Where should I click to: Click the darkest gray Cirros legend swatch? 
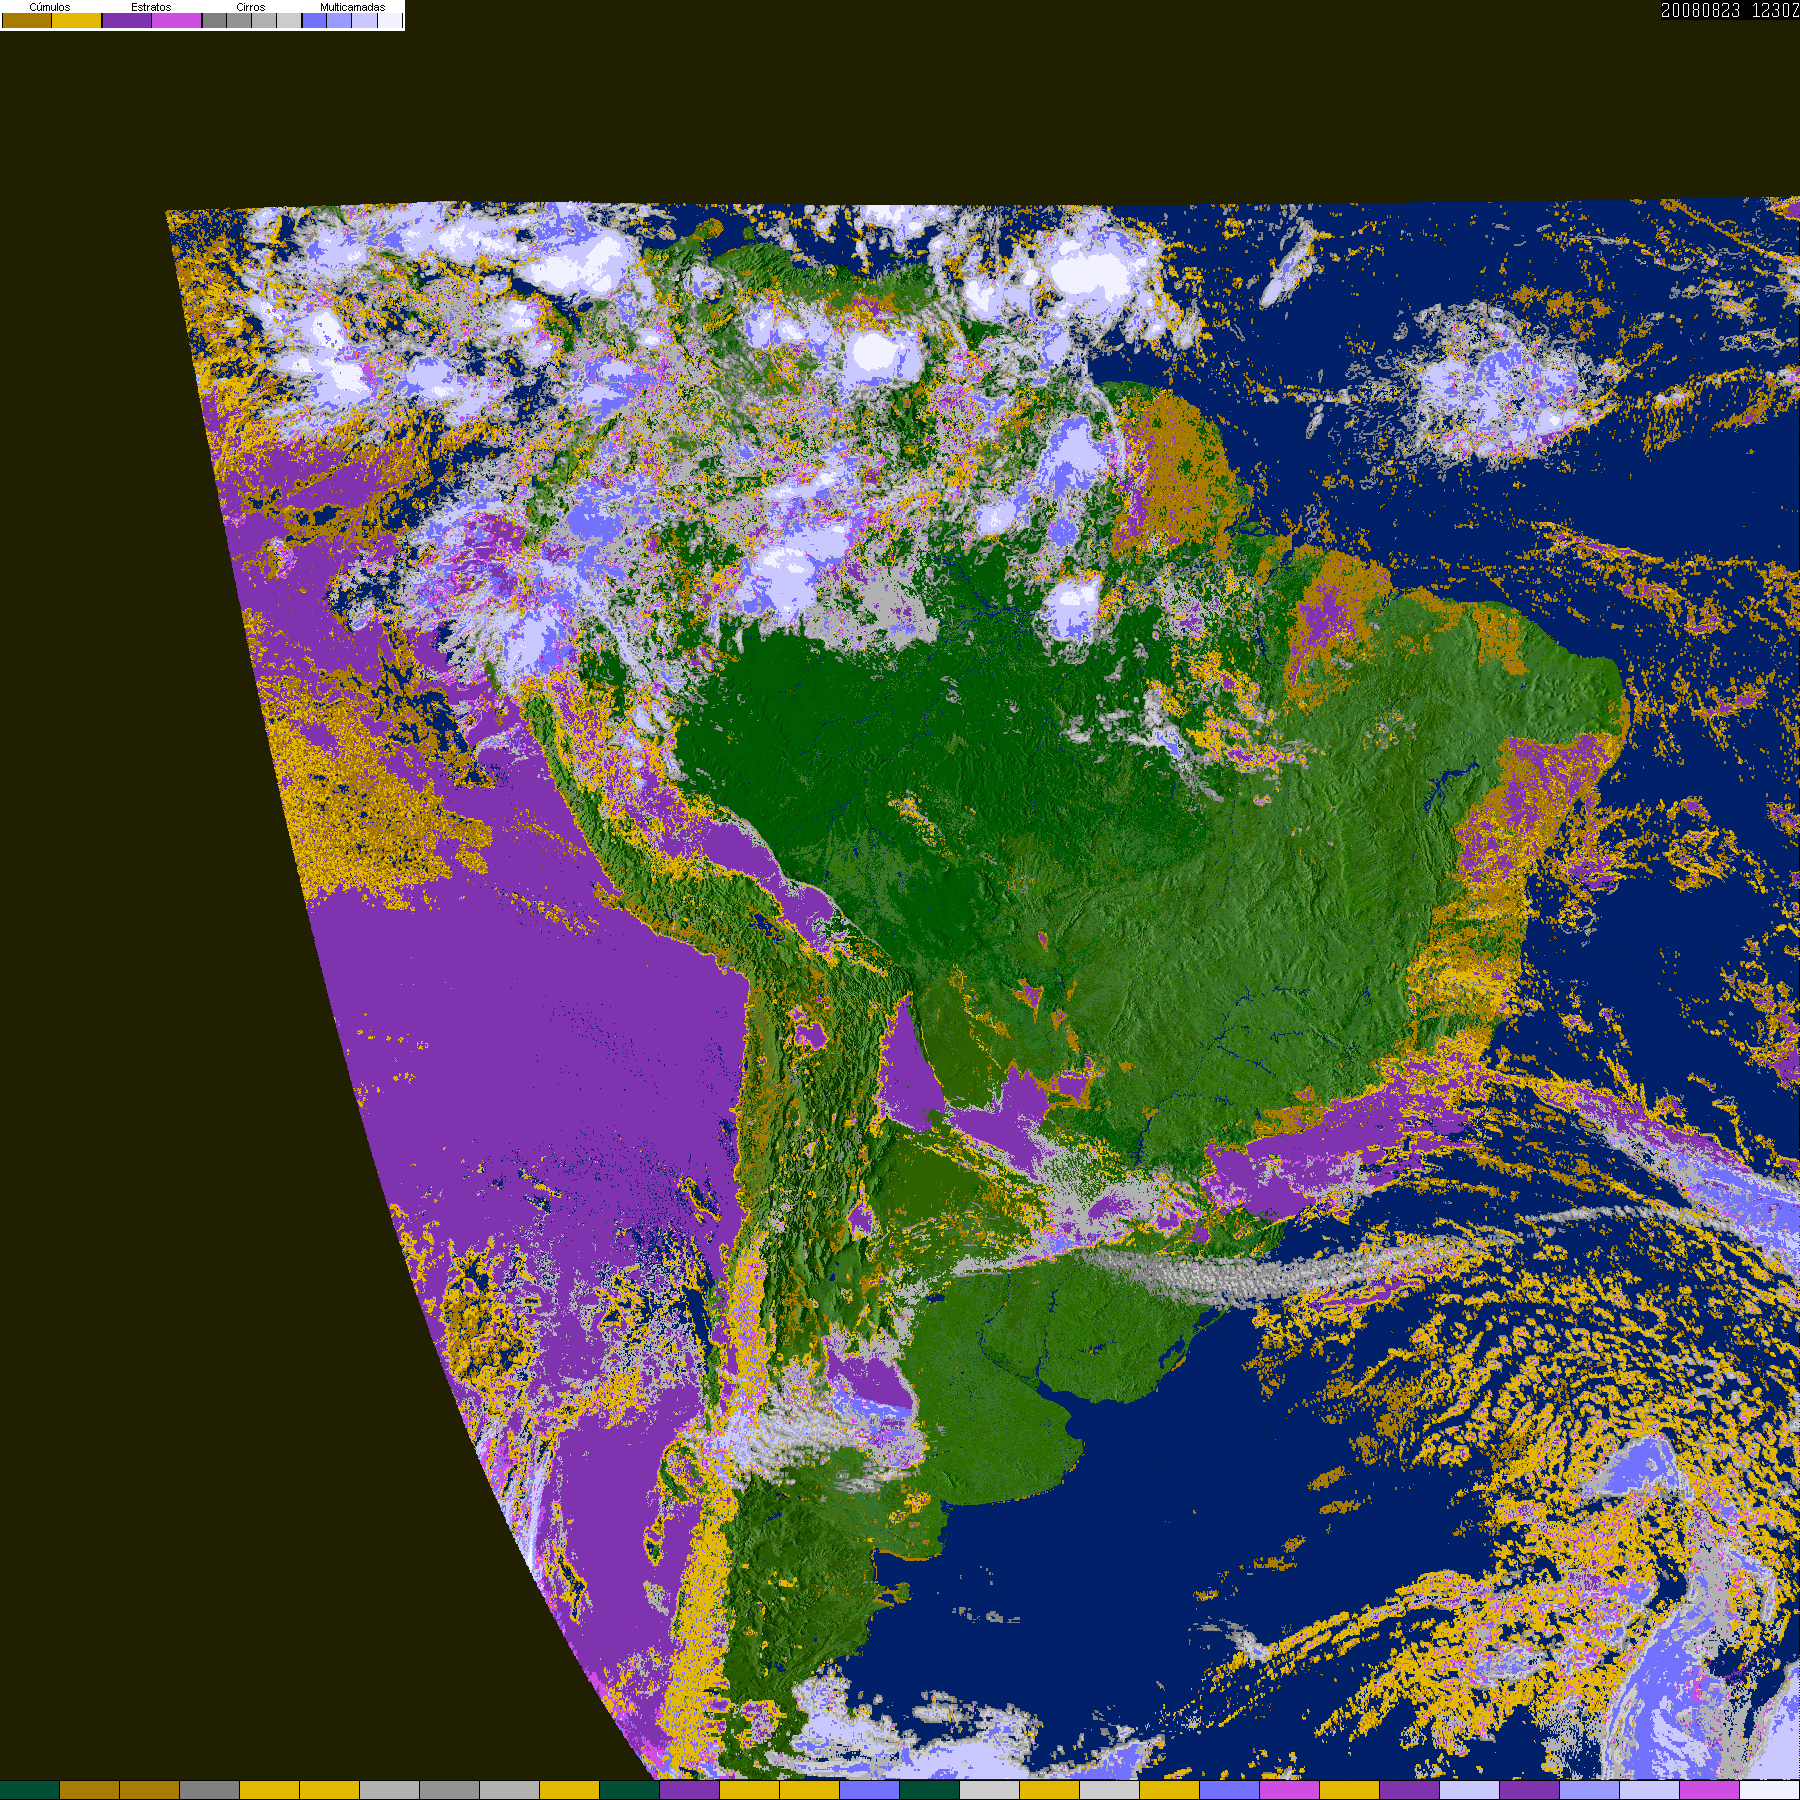tap(214, 20)
